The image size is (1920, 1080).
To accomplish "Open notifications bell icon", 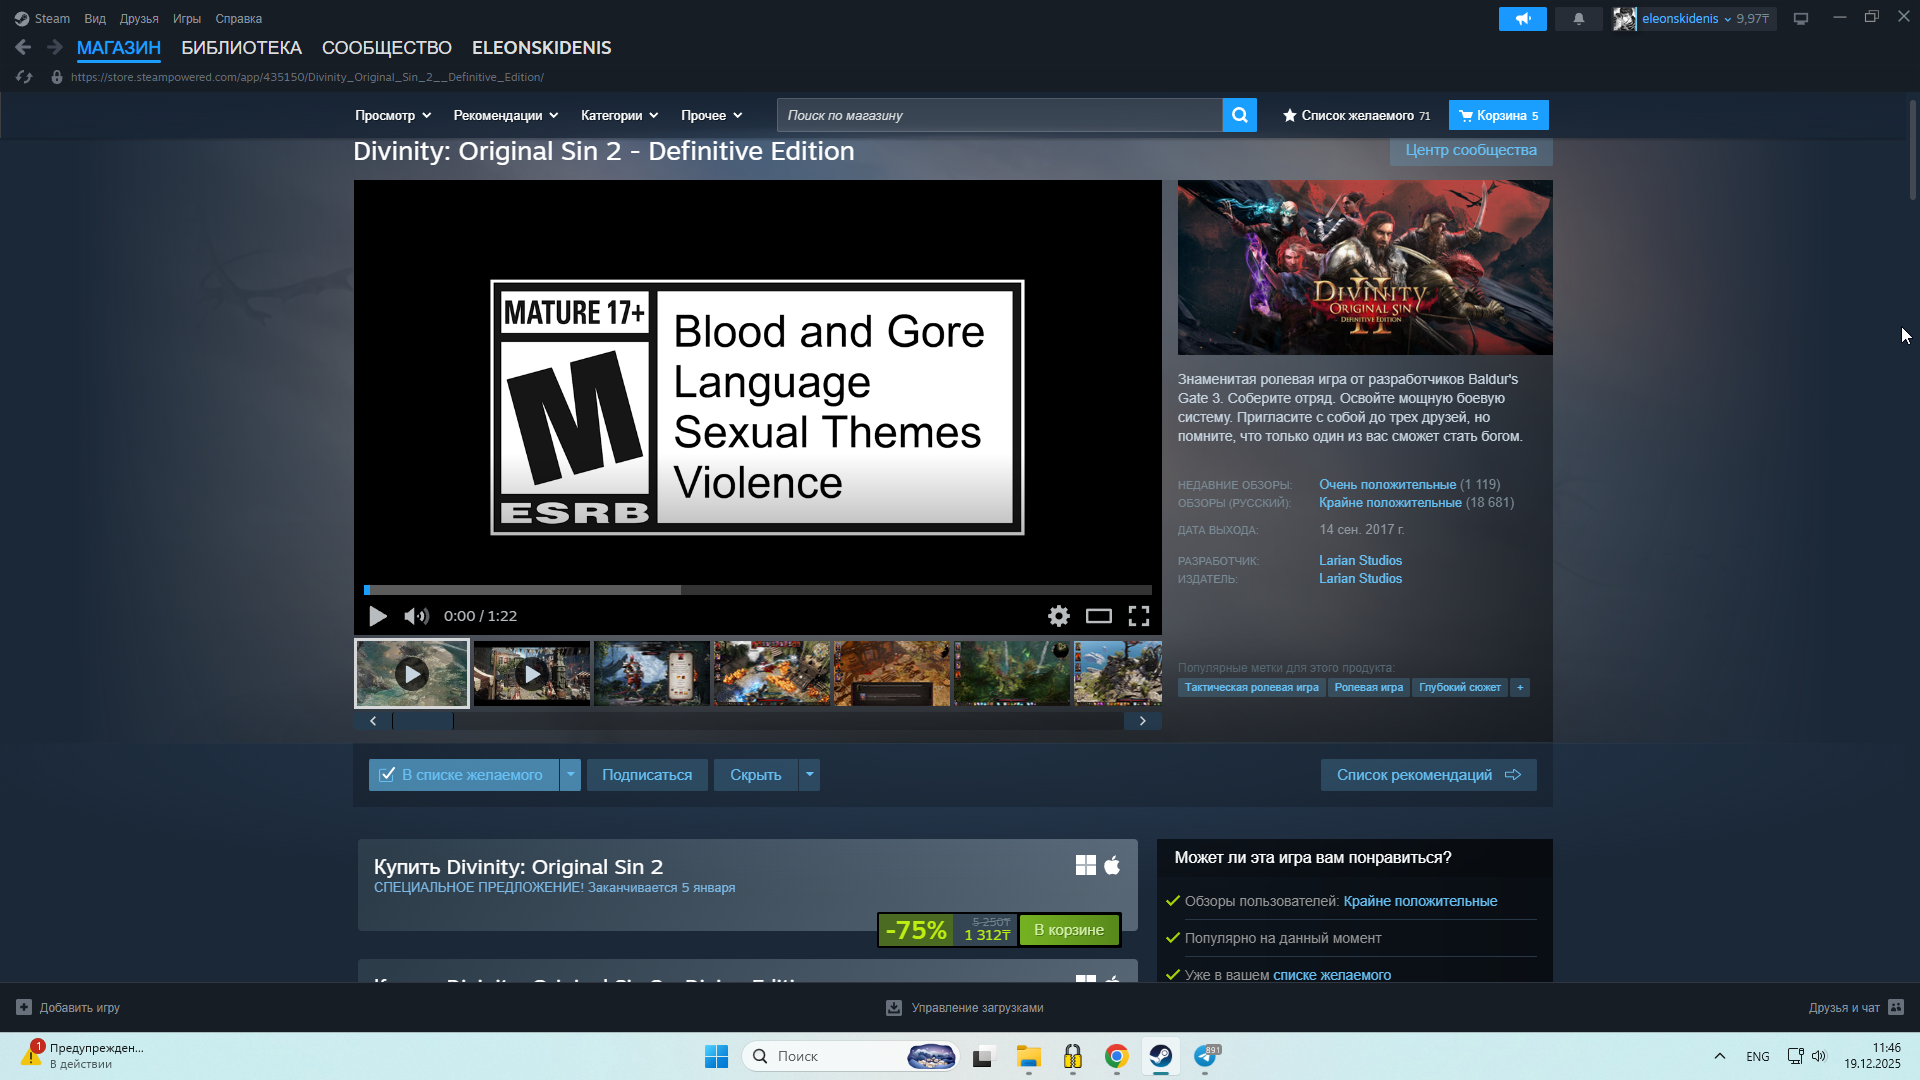I will pyautogui.click(x=1578, y=19).
